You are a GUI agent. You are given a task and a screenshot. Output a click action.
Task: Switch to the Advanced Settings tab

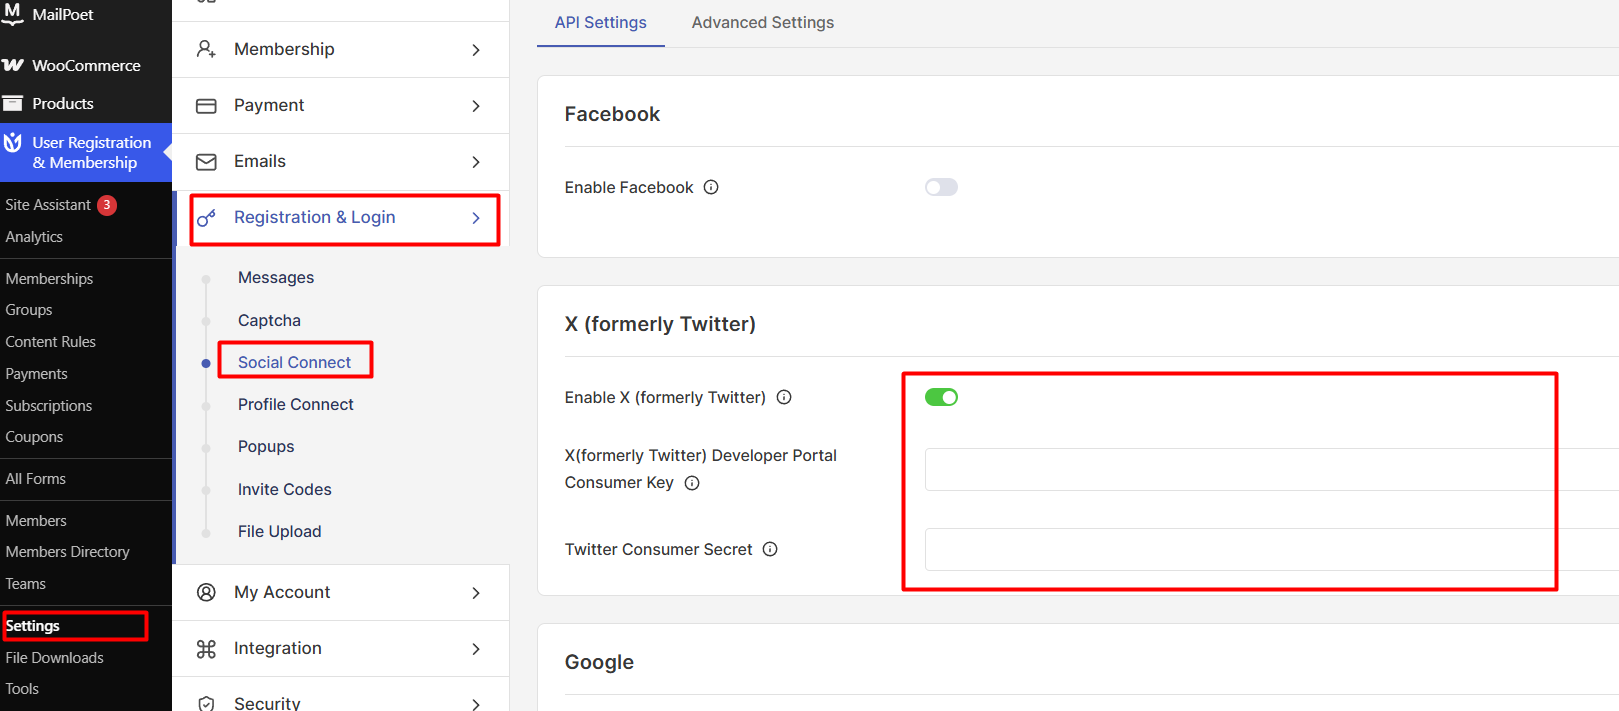(x=762, y=22)
